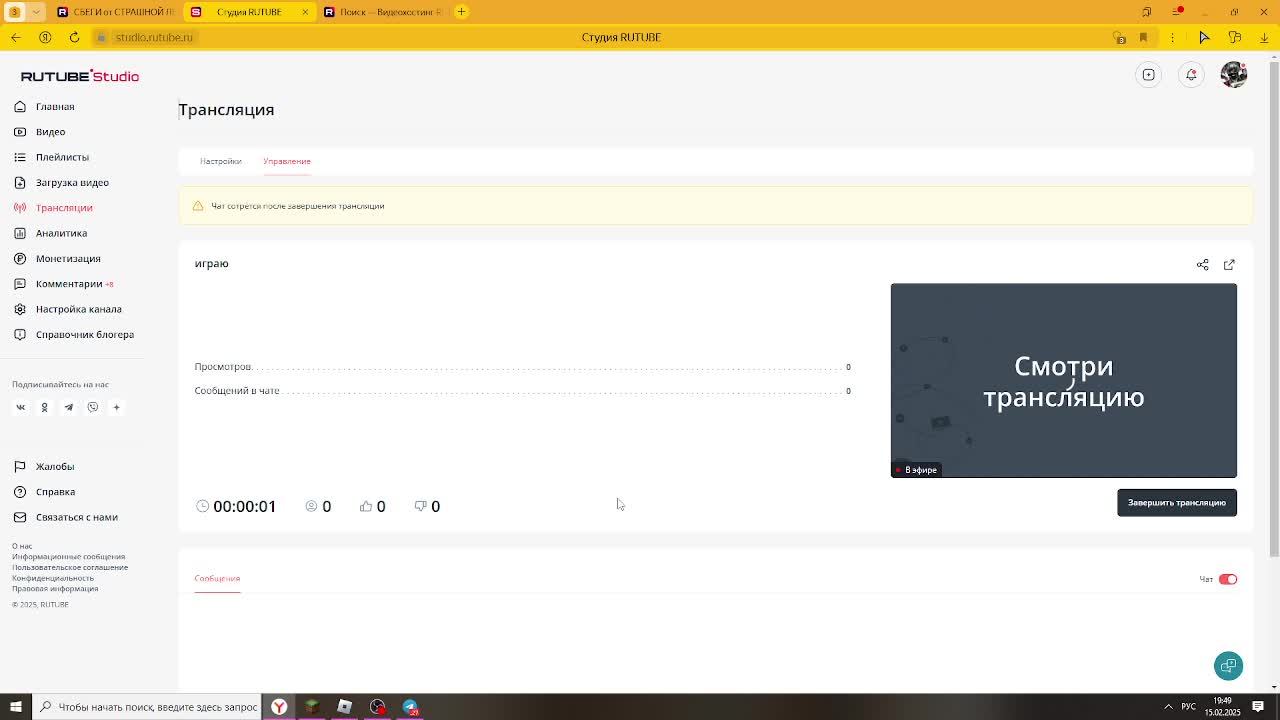The width and height of the screenshot is (1280, 720).
Task: Switch to the Настройки tab
Action: tap(220, 161)
